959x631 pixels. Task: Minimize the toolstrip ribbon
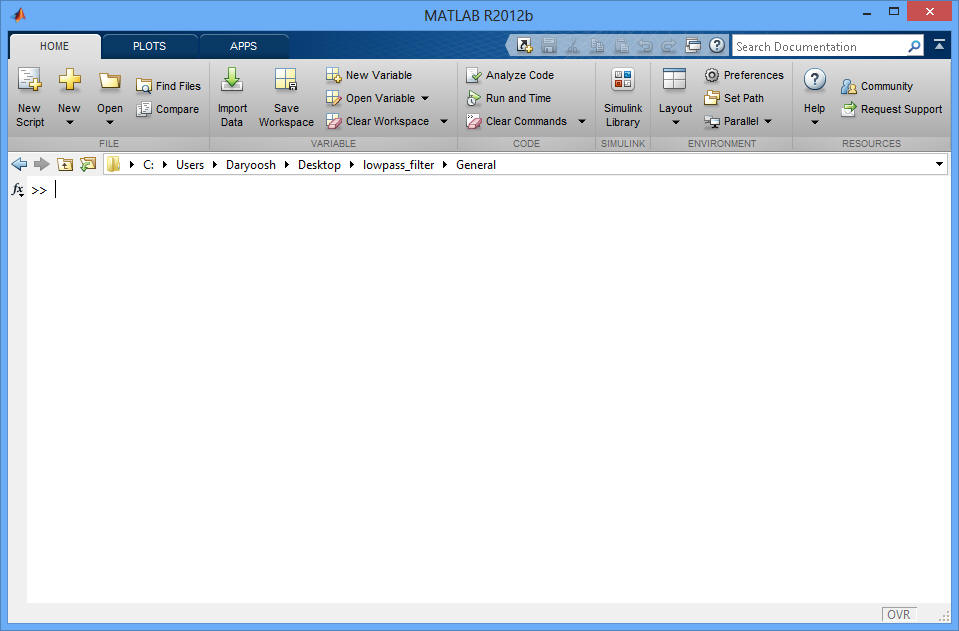click(x=939, y=45)
